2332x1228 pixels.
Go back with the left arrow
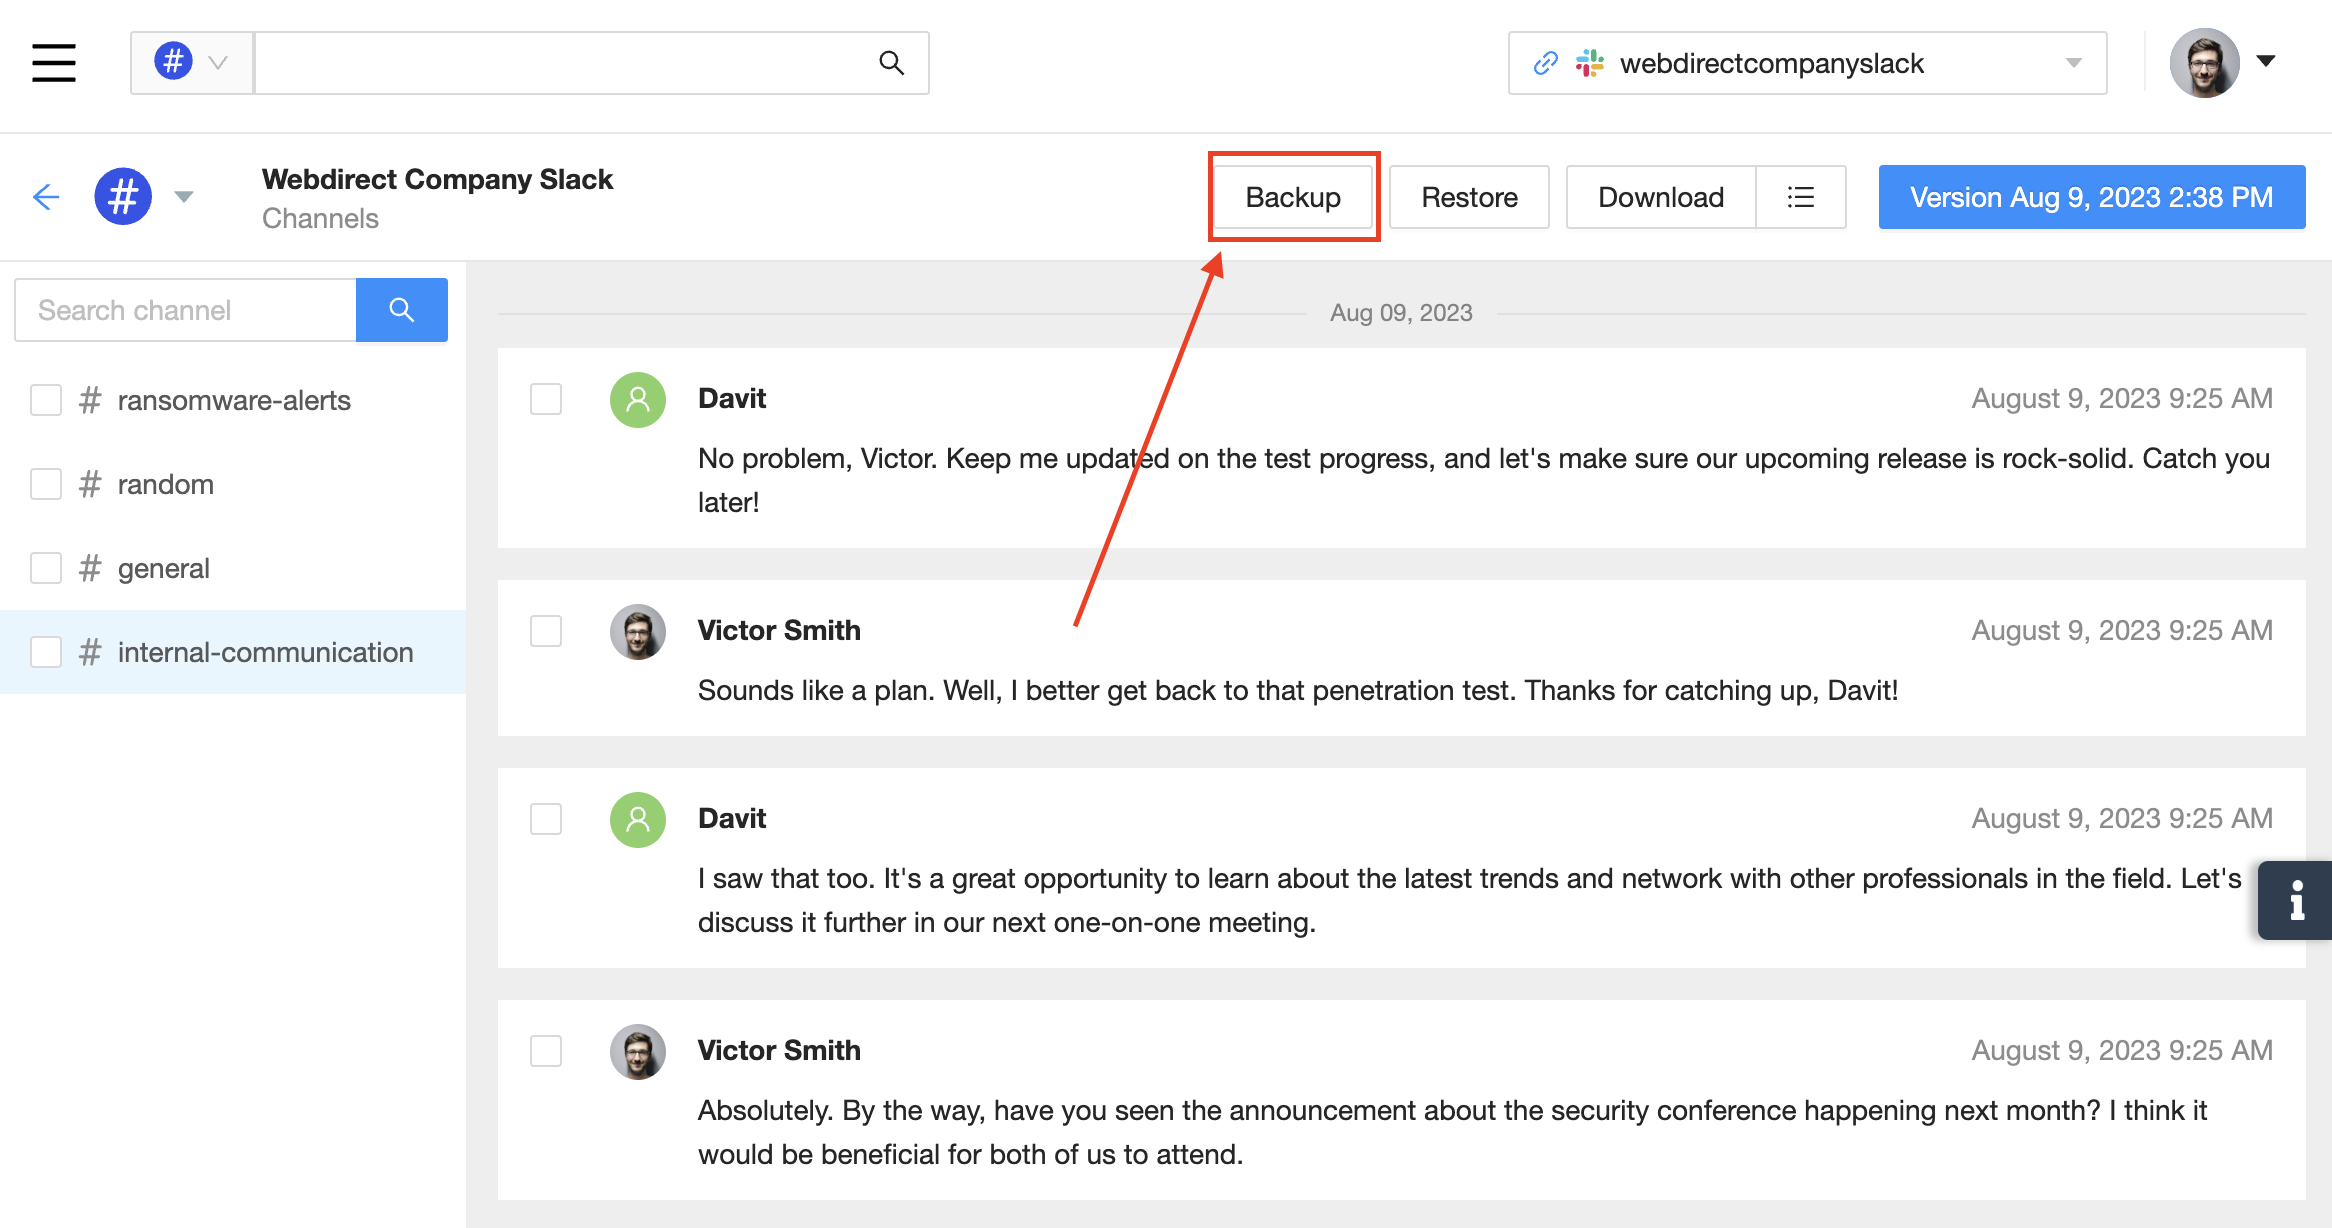coord(46,196)
